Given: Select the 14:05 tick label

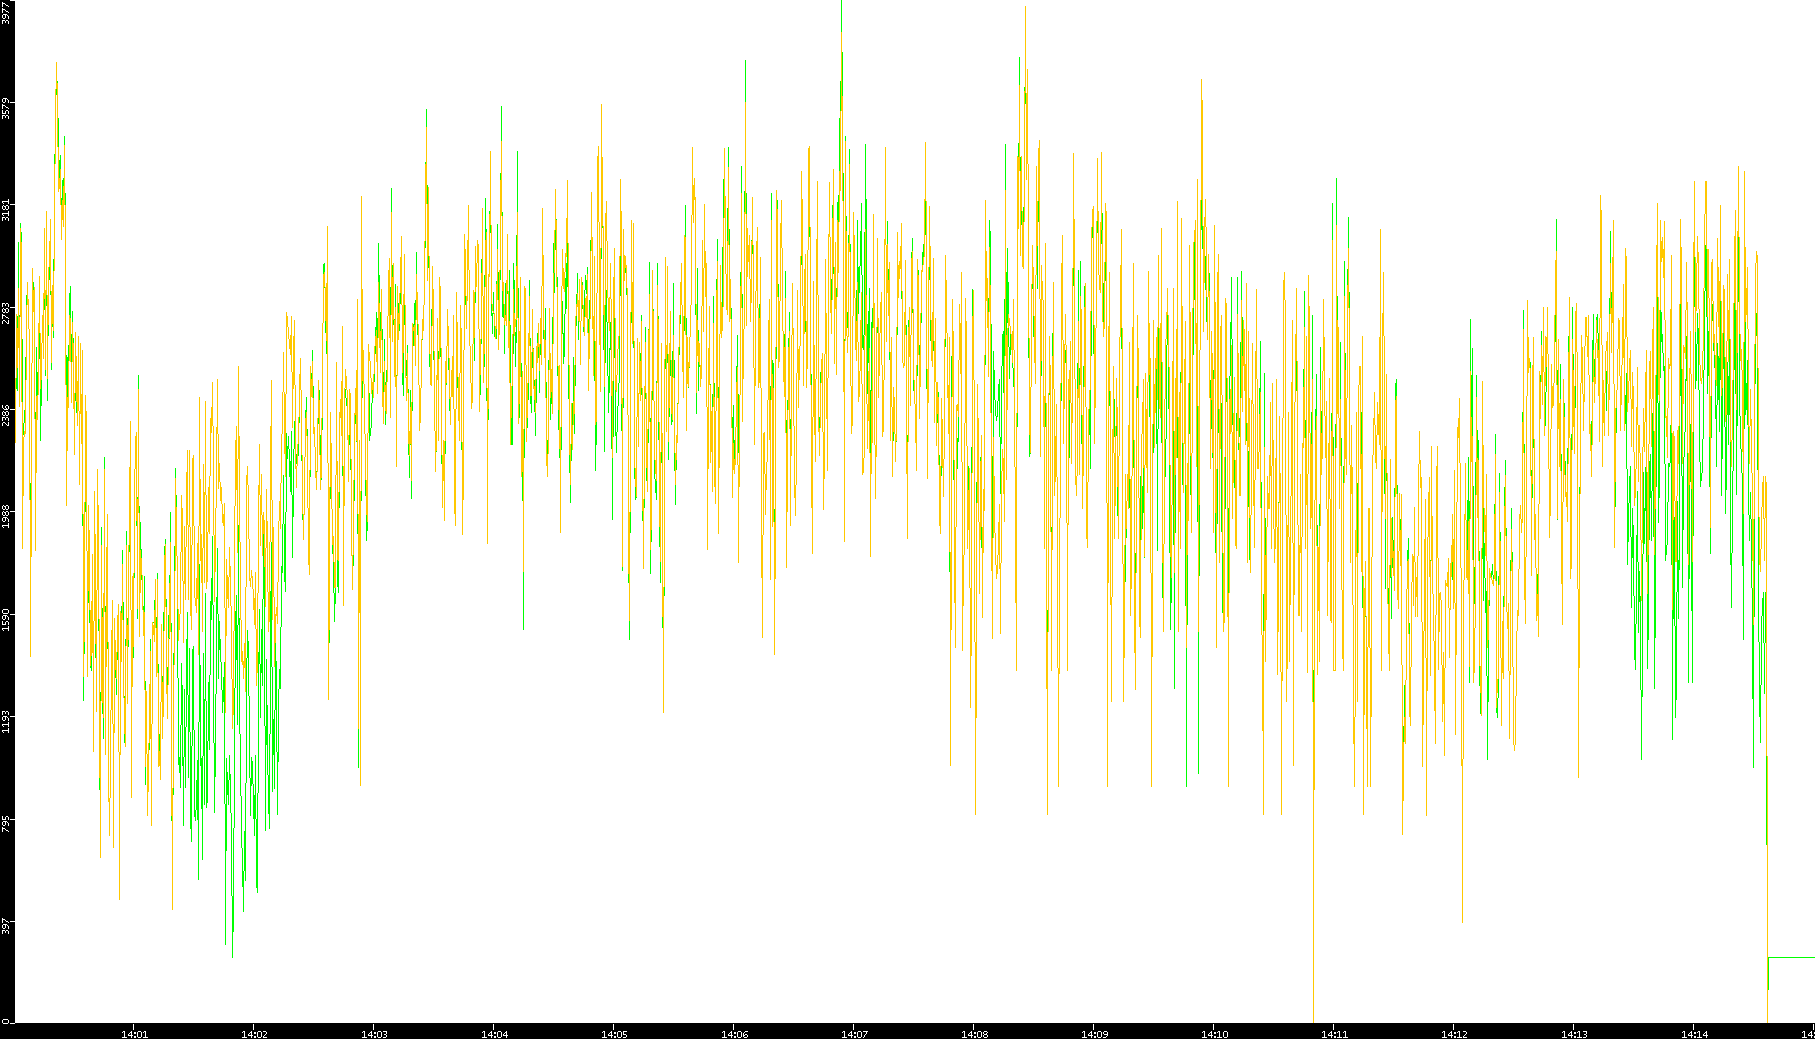Looking at the screenshot, I should (x=614, y=1034).
